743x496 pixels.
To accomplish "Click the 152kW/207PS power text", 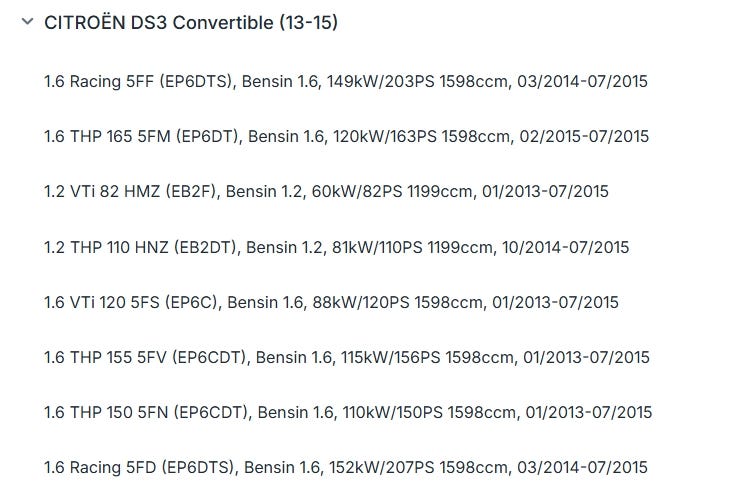I will point(381,468).
